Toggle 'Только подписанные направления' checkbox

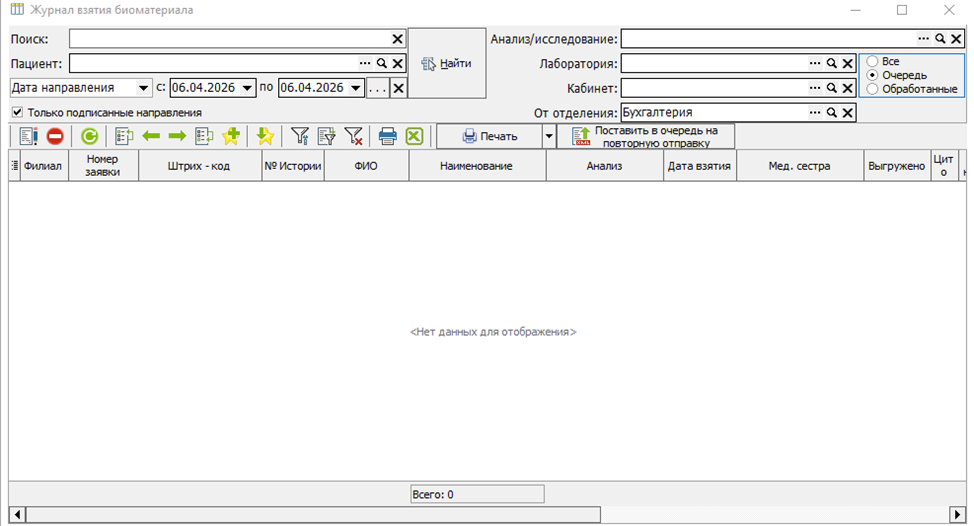pos(17,113)
